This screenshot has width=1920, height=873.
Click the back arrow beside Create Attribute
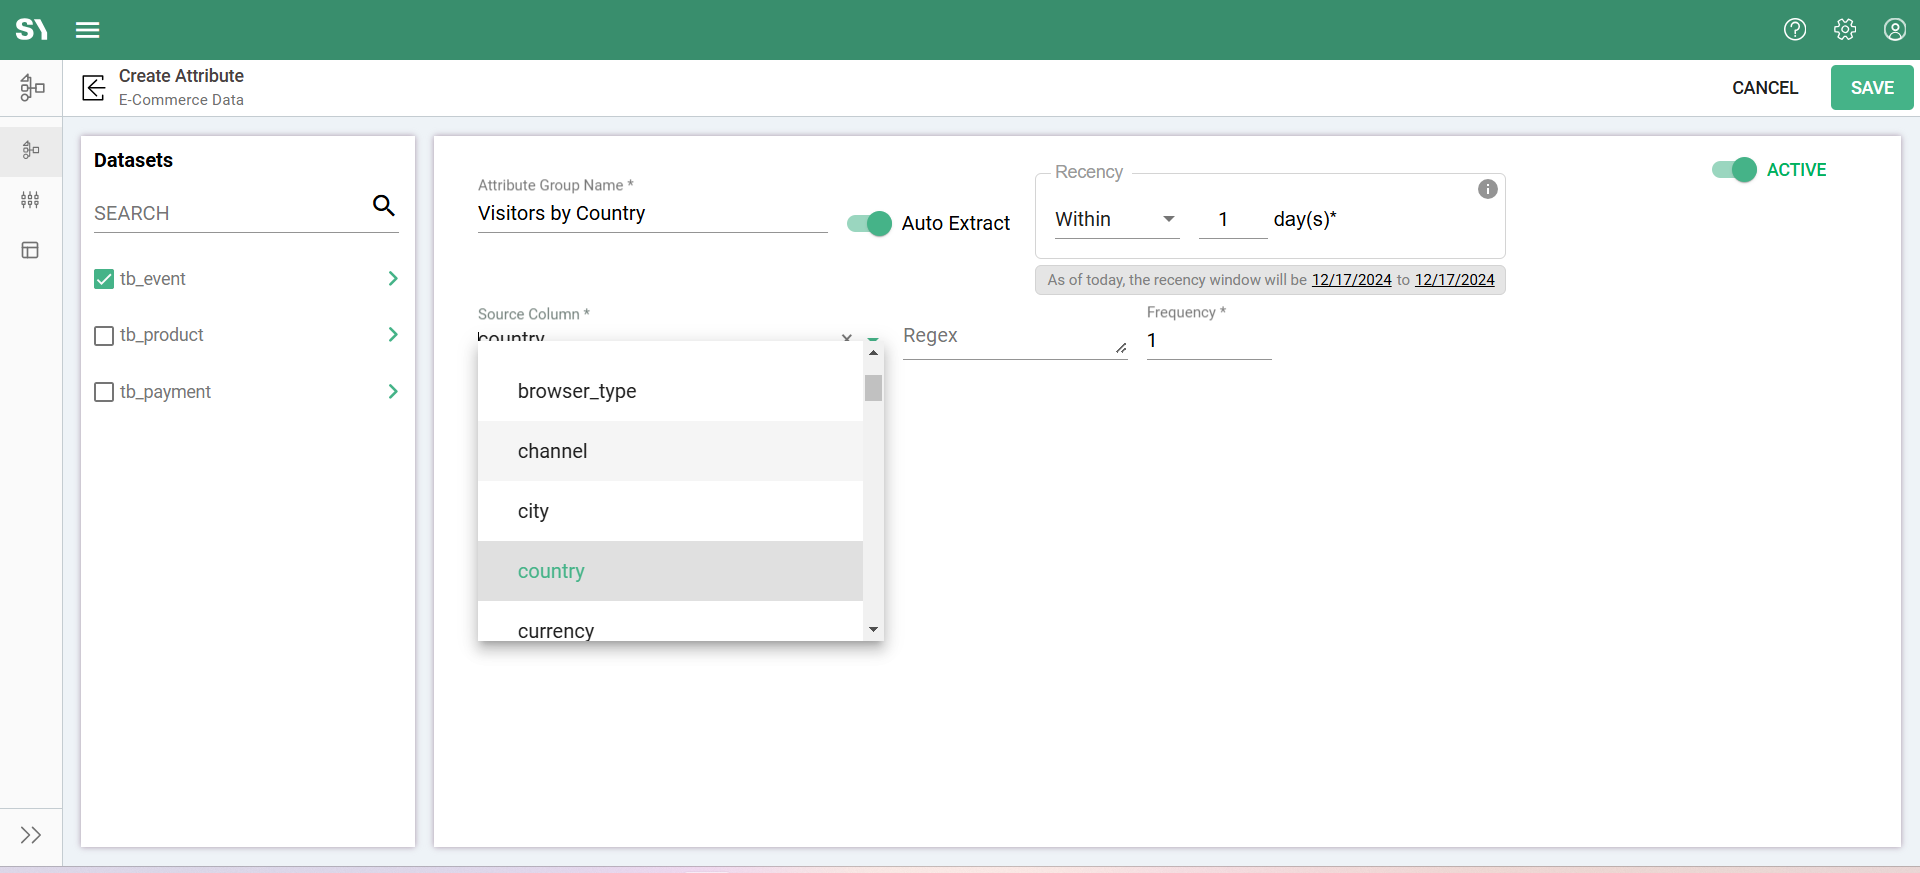(94, 88)
